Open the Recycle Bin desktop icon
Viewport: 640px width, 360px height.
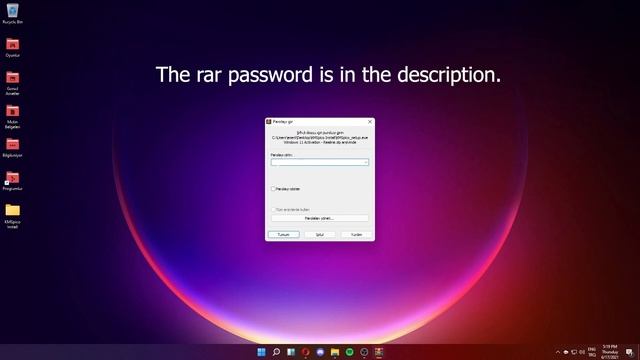[x=13, y=13]
